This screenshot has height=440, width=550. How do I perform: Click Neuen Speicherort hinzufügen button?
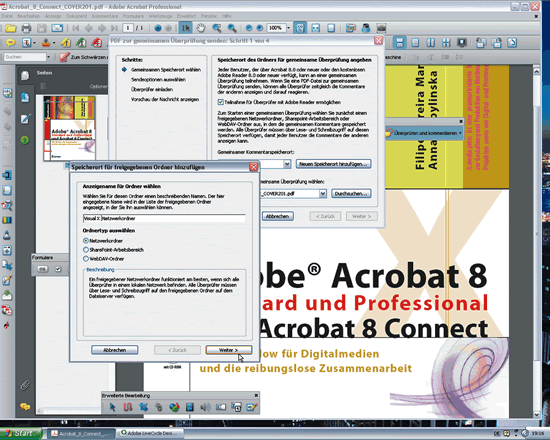(x=334, y=164)
